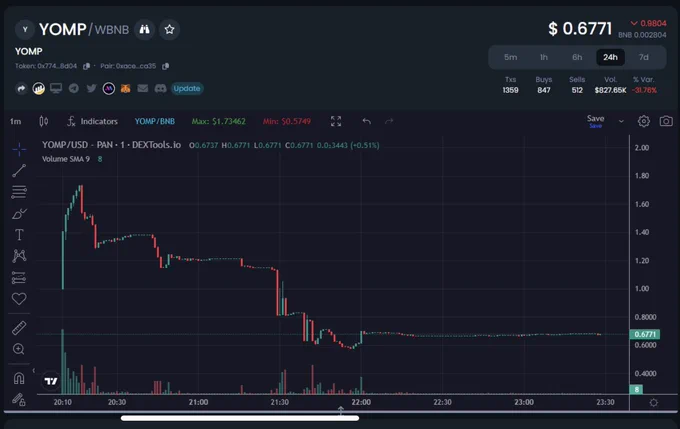Click the Max: $1.73462 text
The width and height of the screenshot is (680, 429).
click(x=219, y=121)
